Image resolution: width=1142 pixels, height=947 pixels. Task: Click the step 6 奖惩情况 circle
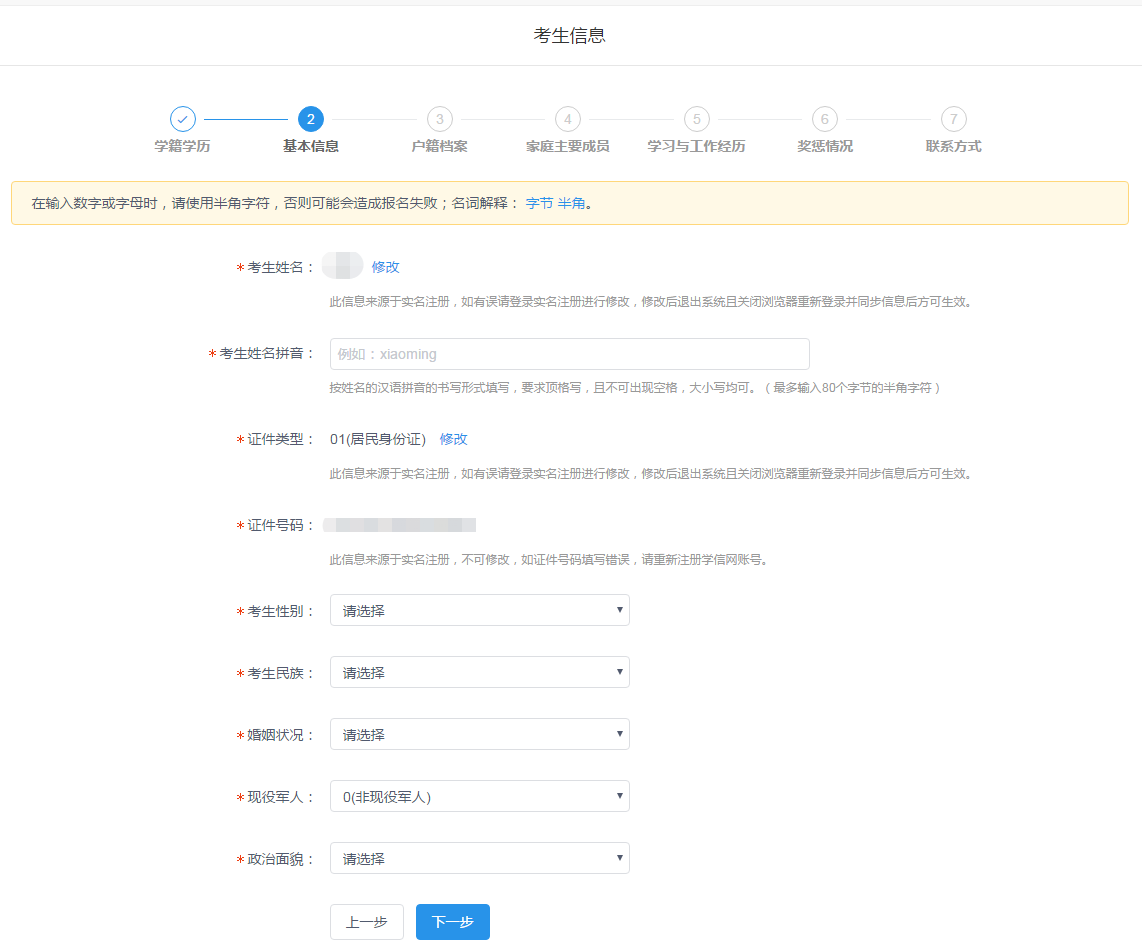click(x=824, y=119)
